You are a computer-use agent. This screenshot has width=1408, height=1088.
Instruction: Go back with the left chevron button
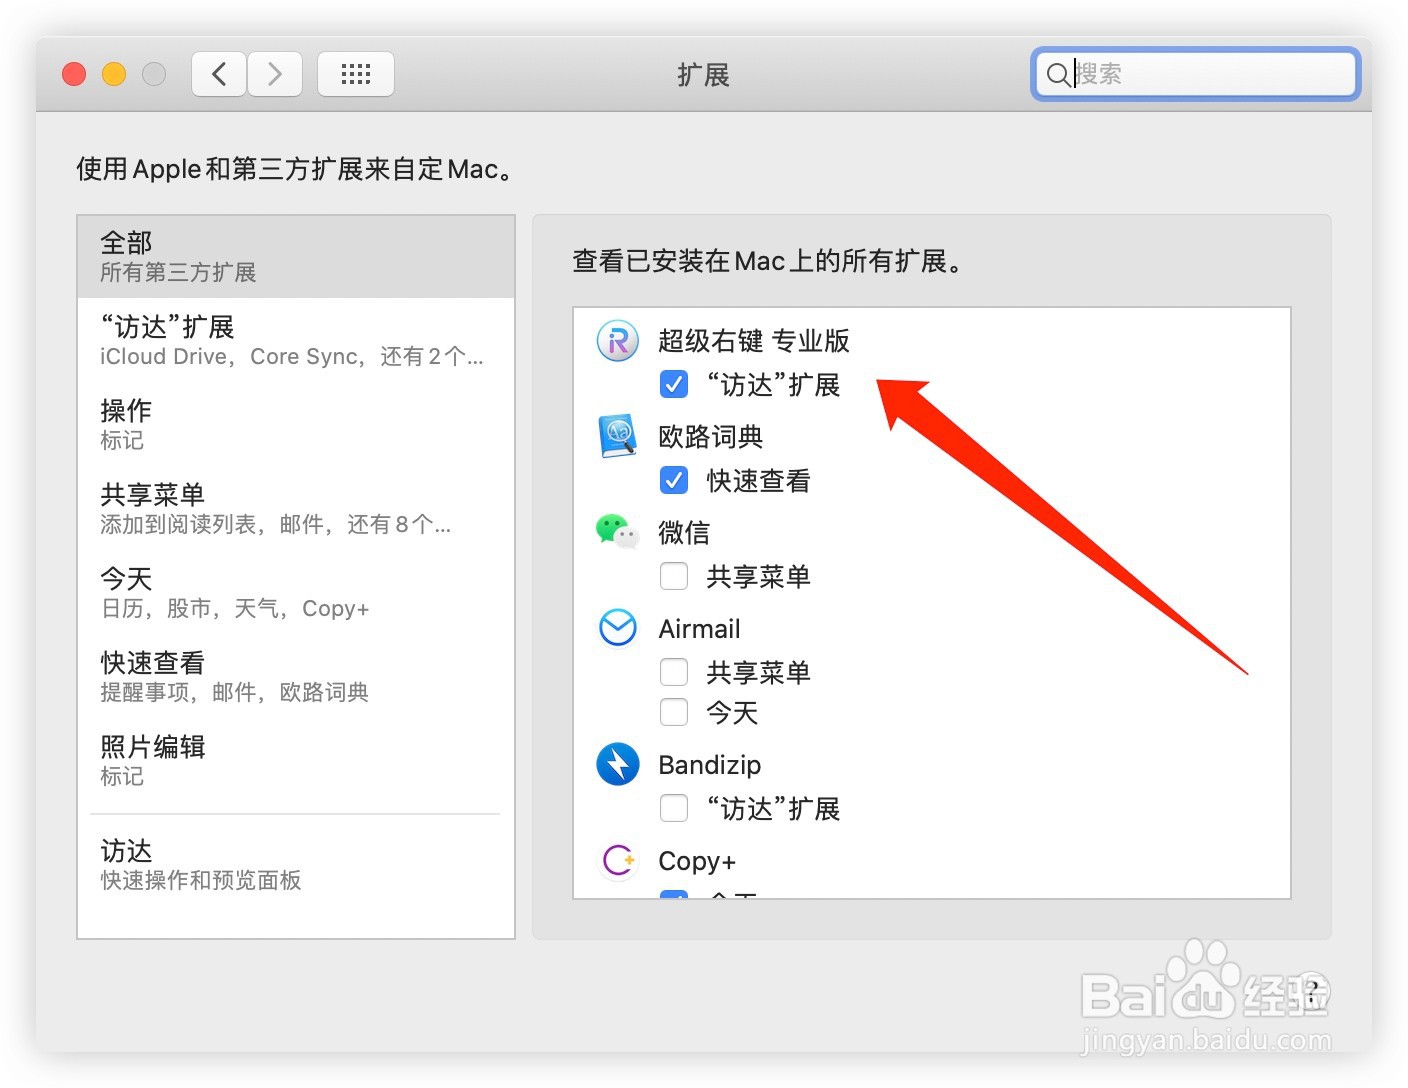(219, 74)
